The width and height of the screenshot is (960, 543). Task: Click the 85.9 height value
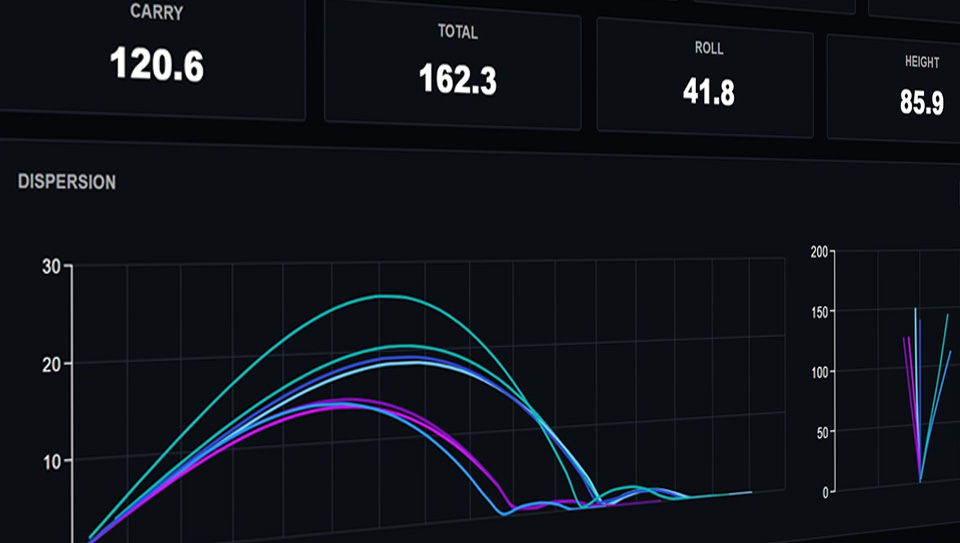[x=922, y=102]
